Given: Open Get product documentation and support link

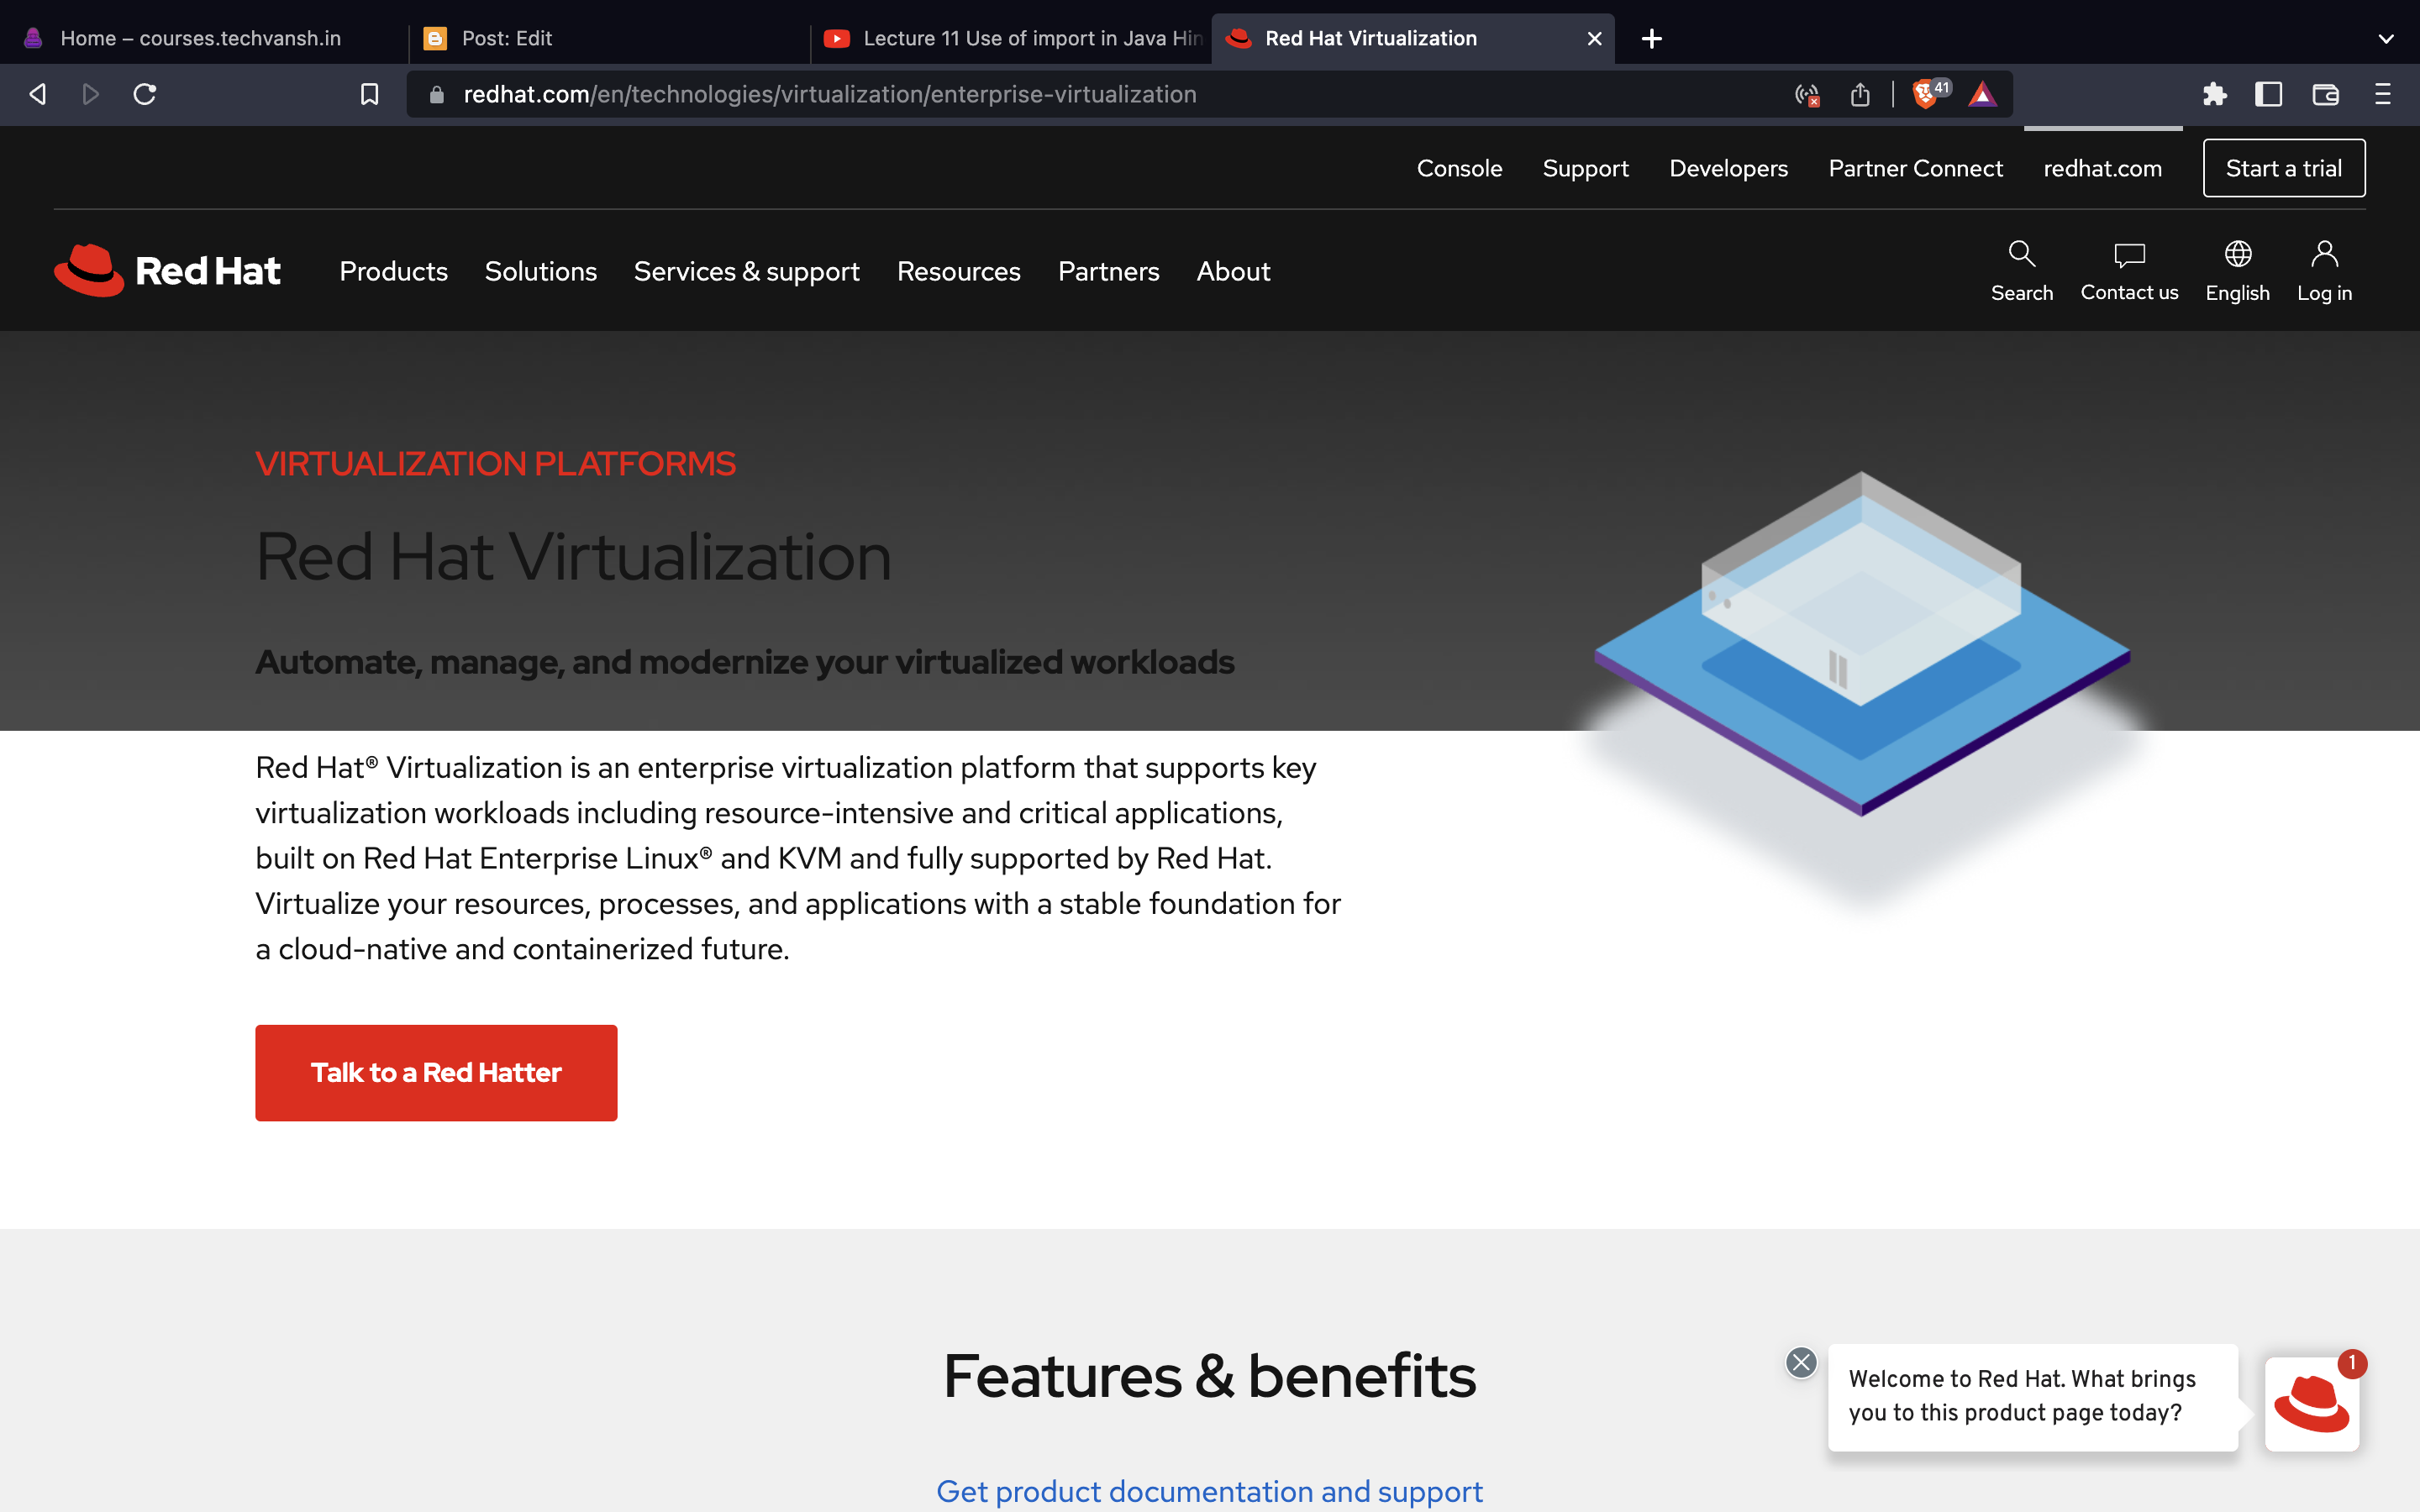Looking at the screenshot, I should pyautogui.click(x=1209, y=1490).
